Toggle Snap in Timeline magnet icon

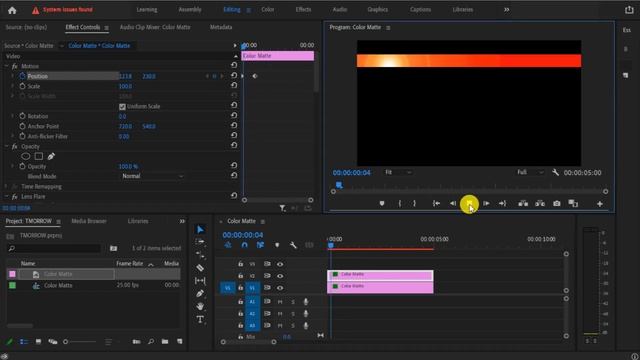(244, 245)
